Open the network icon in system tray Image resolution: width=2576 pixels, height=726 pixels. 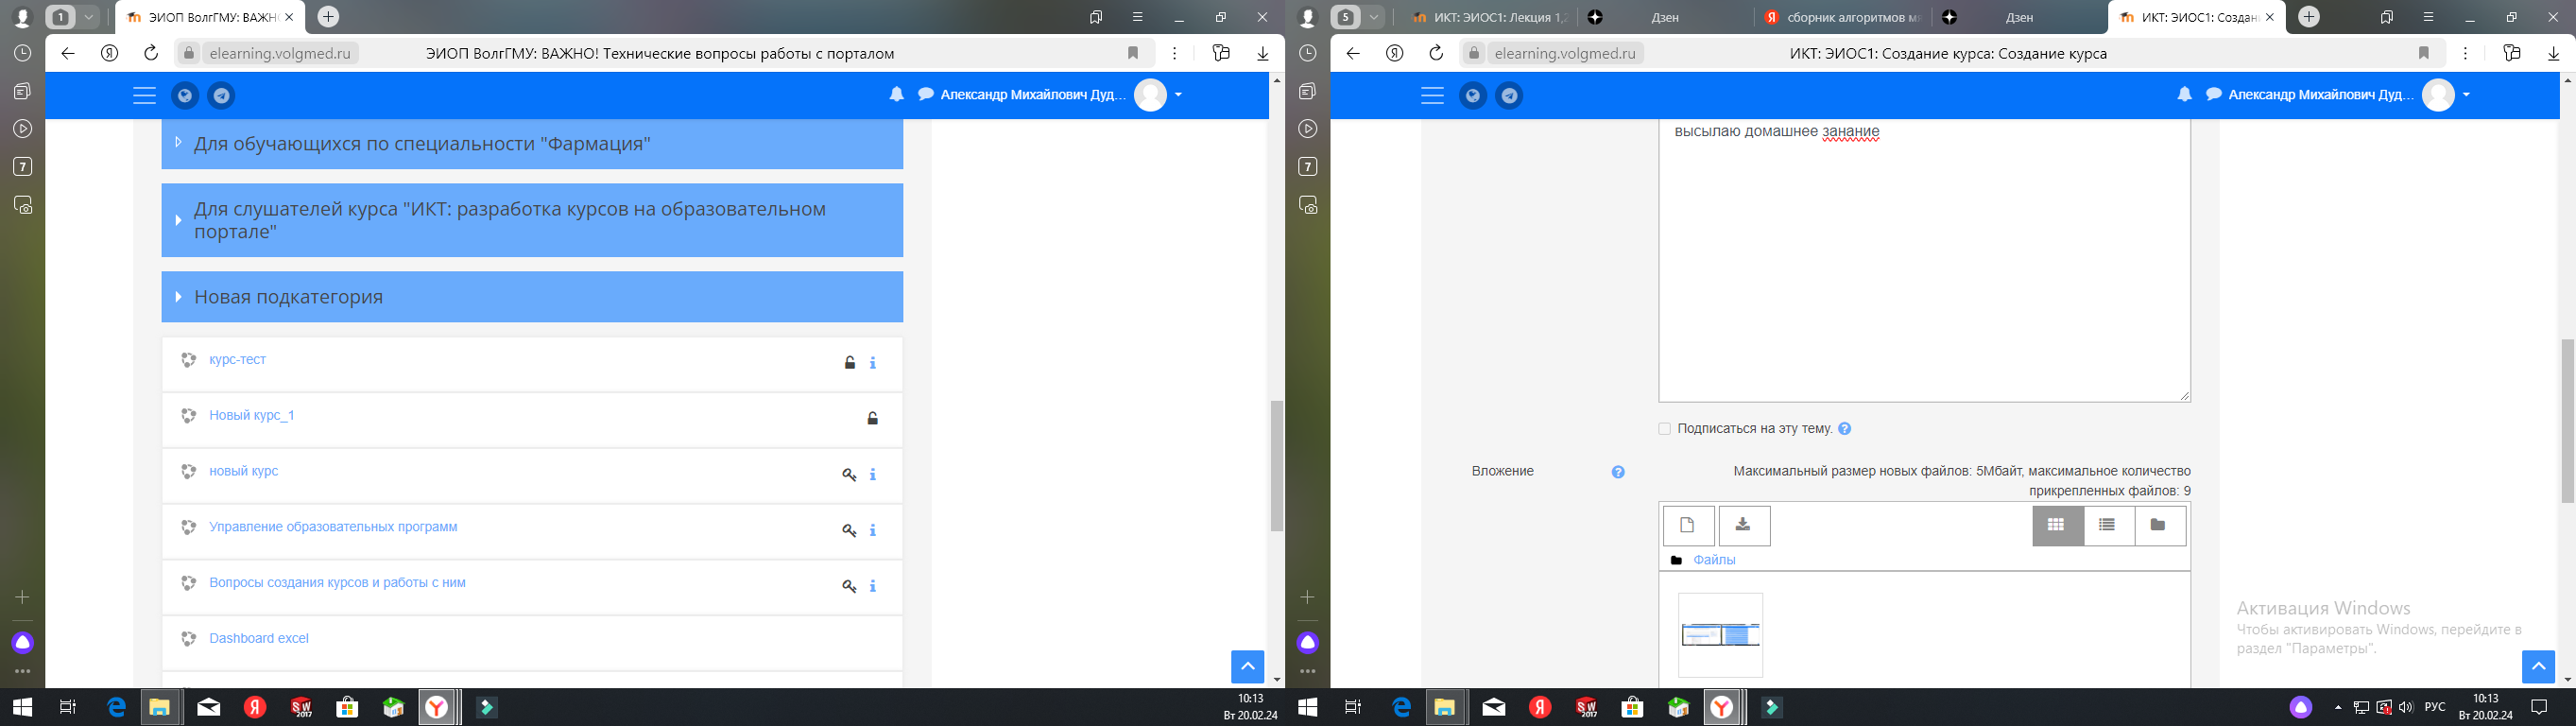pyautogui.click(x=2361, y=707)
